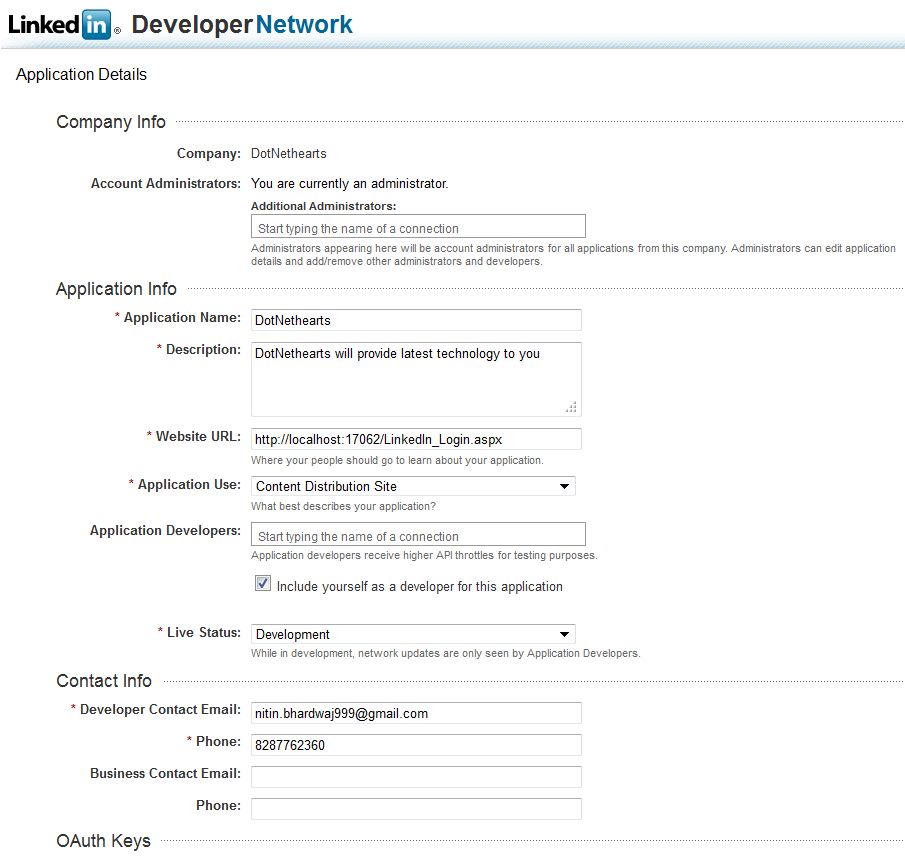Click the empty Business Contact Email field

click(416, 776)
